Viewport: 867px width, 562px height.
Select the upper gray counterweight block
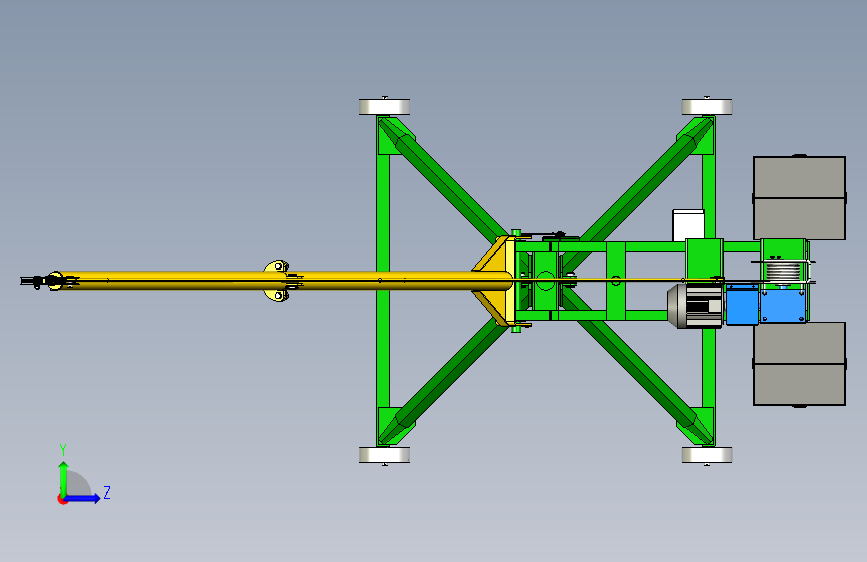pyautogui.click(x=800, y=198)
